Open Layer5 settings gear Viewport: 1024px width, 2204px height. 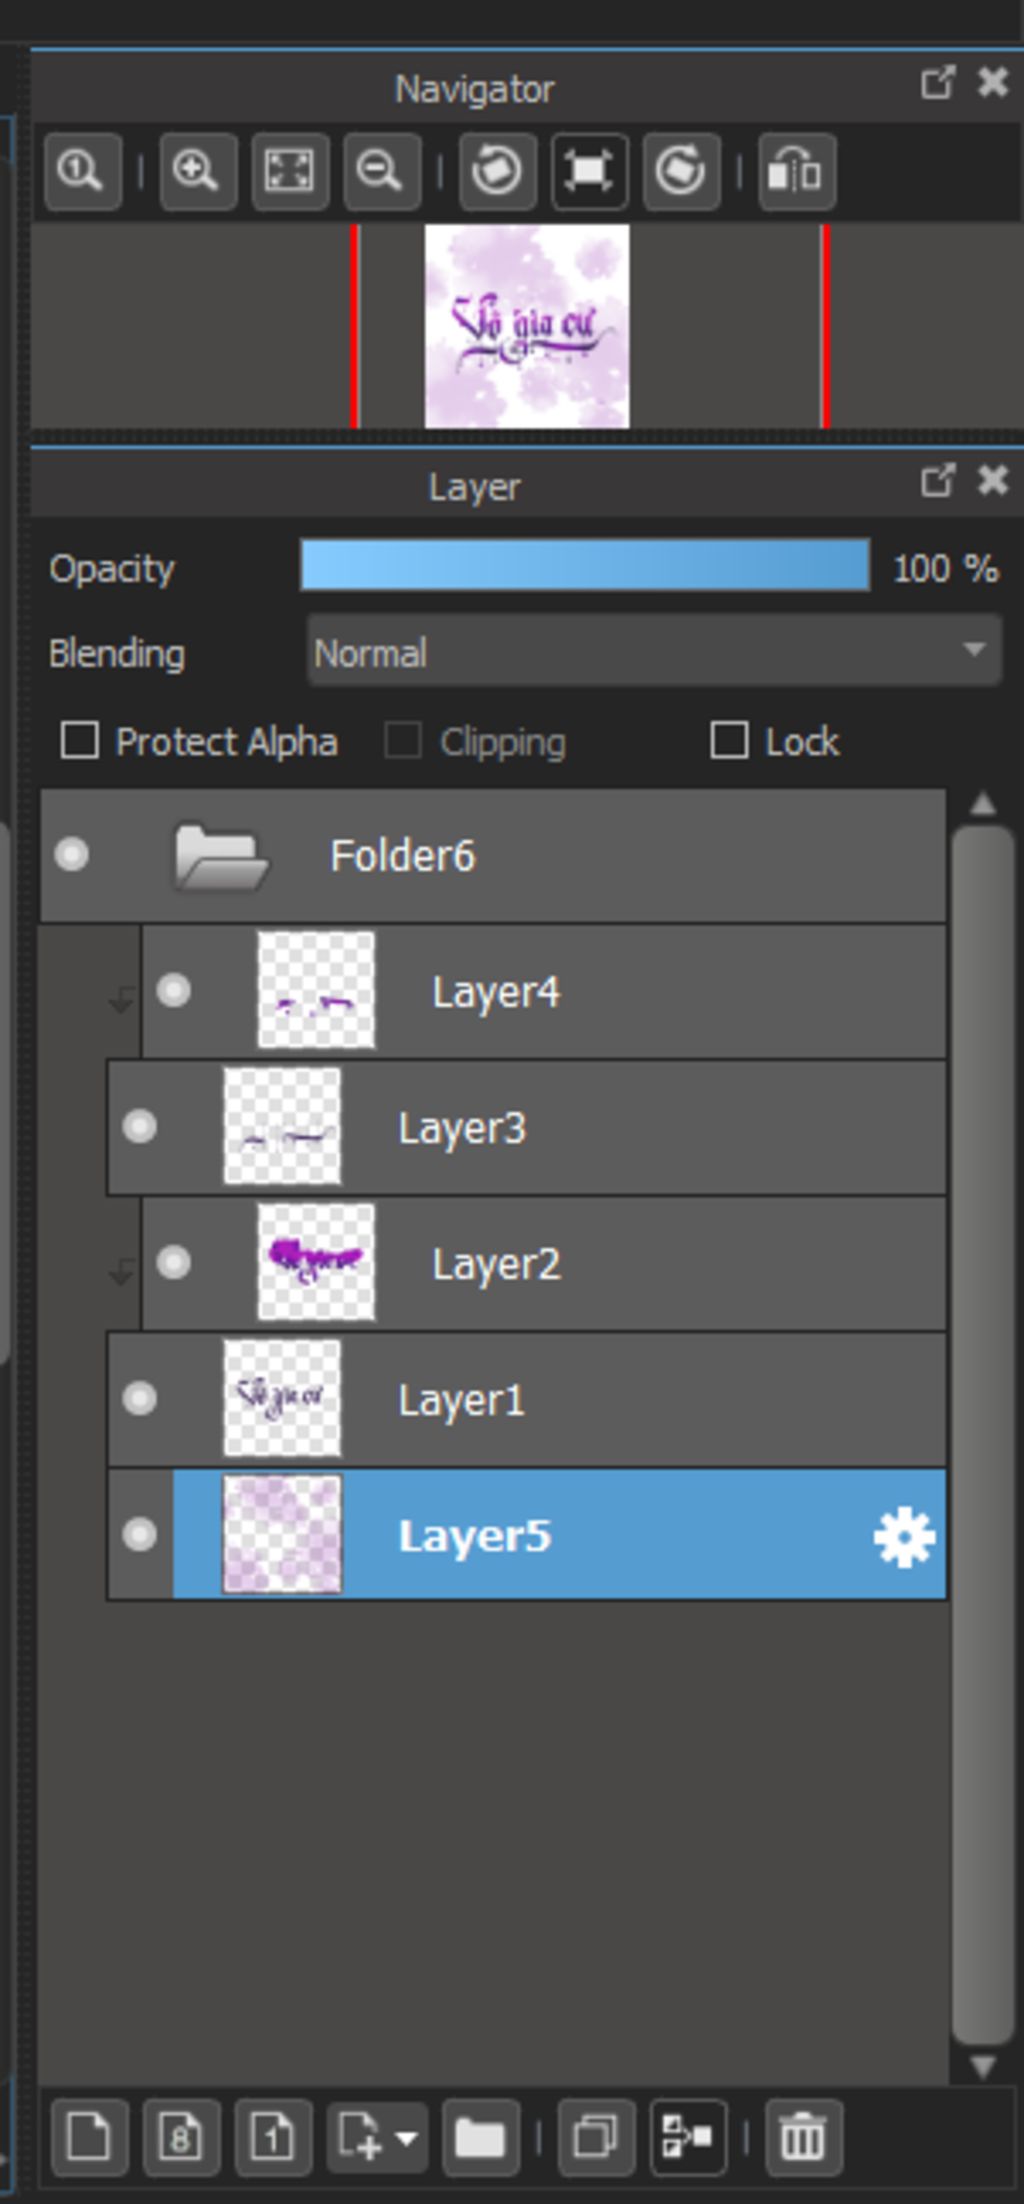[904, 1537]
